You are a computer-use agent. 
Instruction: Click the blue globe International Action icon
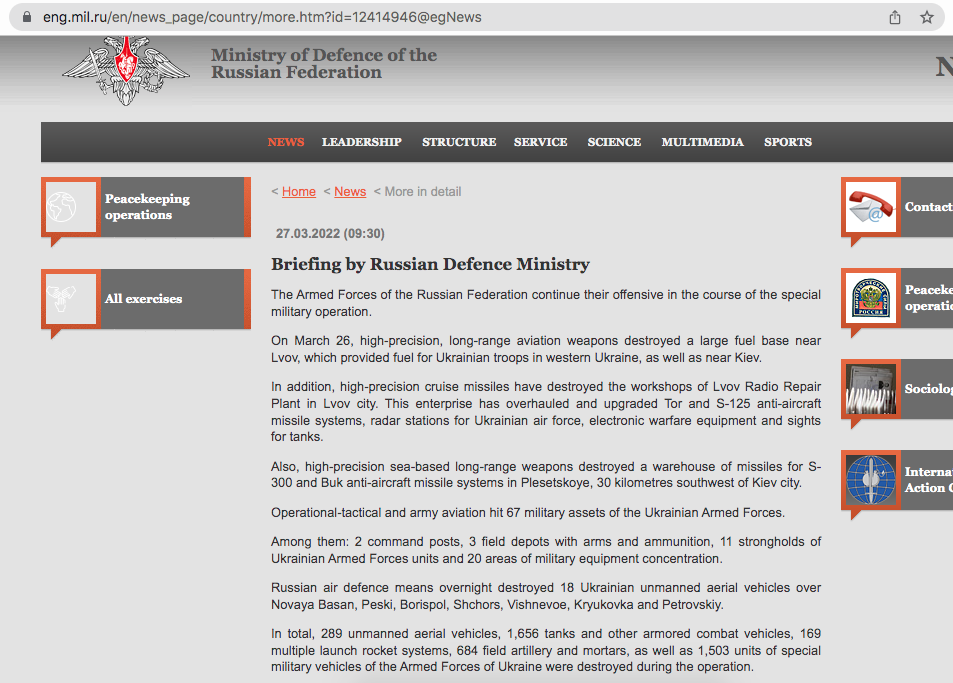coord(871,480)
